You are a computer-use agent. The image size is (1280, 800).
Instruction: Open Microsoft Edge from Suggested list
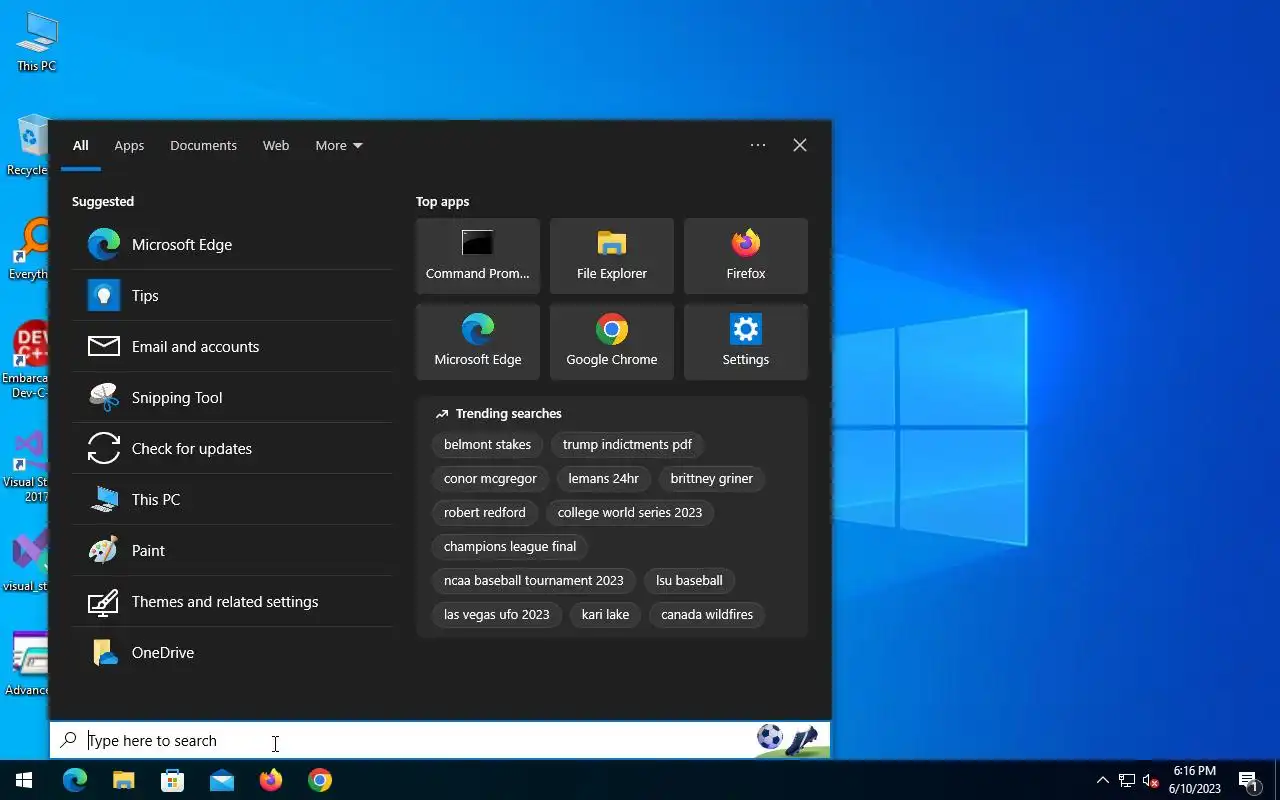[x=232, y=244]
